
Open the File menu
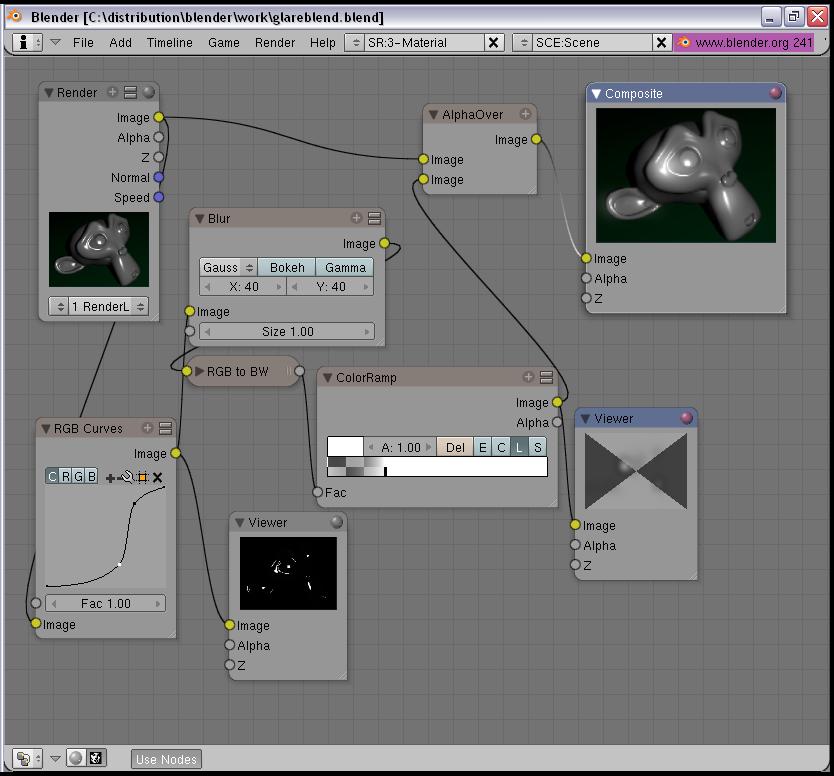tap(83, 43)
